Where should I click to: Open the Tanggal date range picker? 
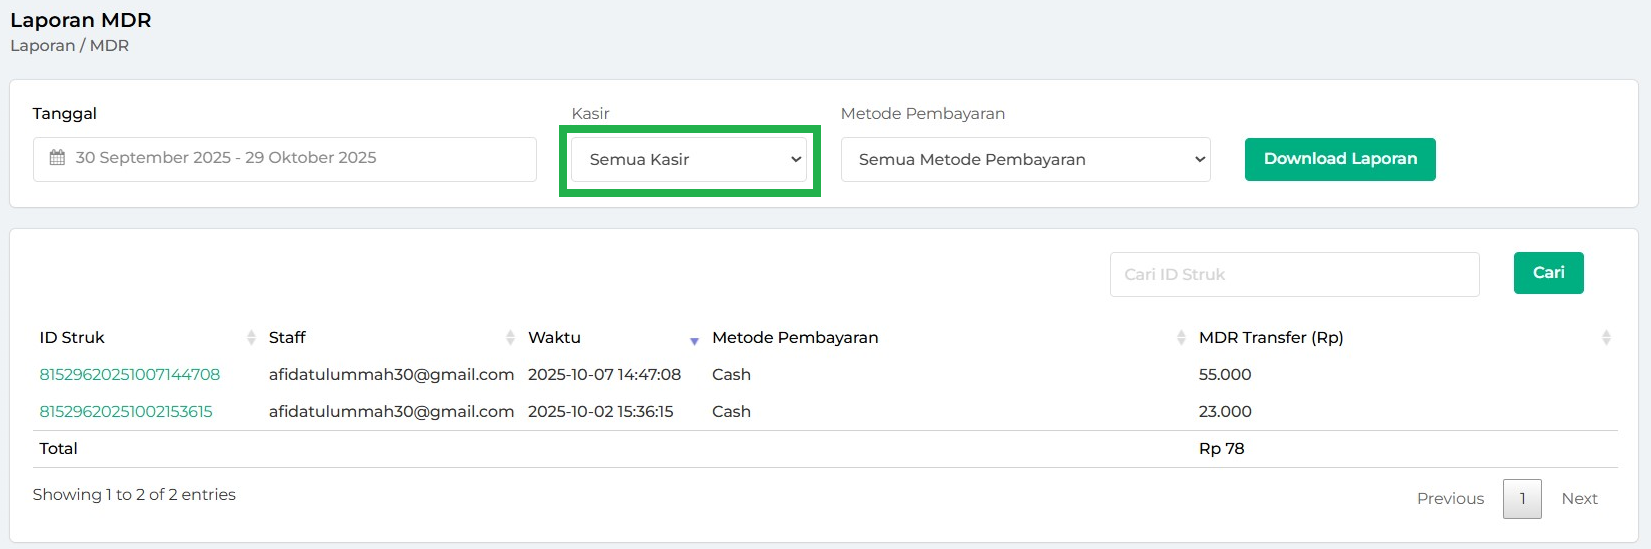(285, 159)
